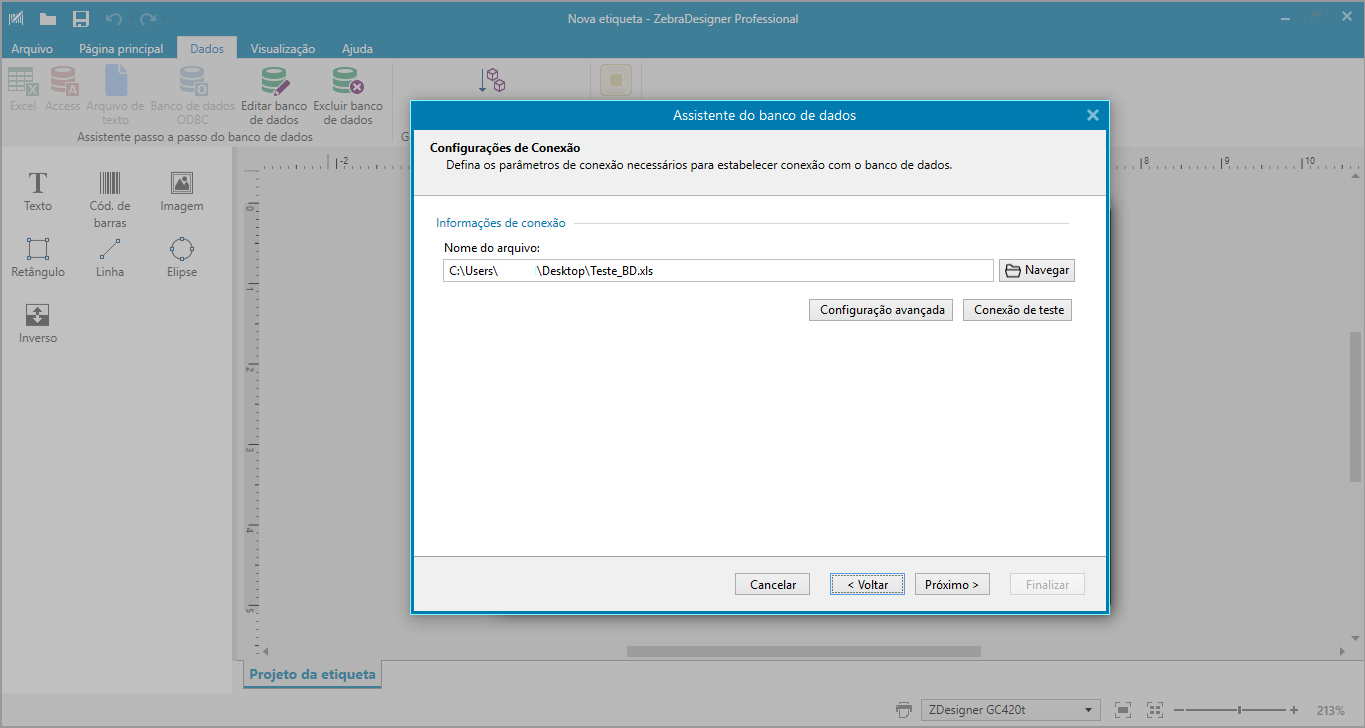Screen dimensions: 1365x728
Task: Open Editar banco de dados
Action: [x=273, y=95]
